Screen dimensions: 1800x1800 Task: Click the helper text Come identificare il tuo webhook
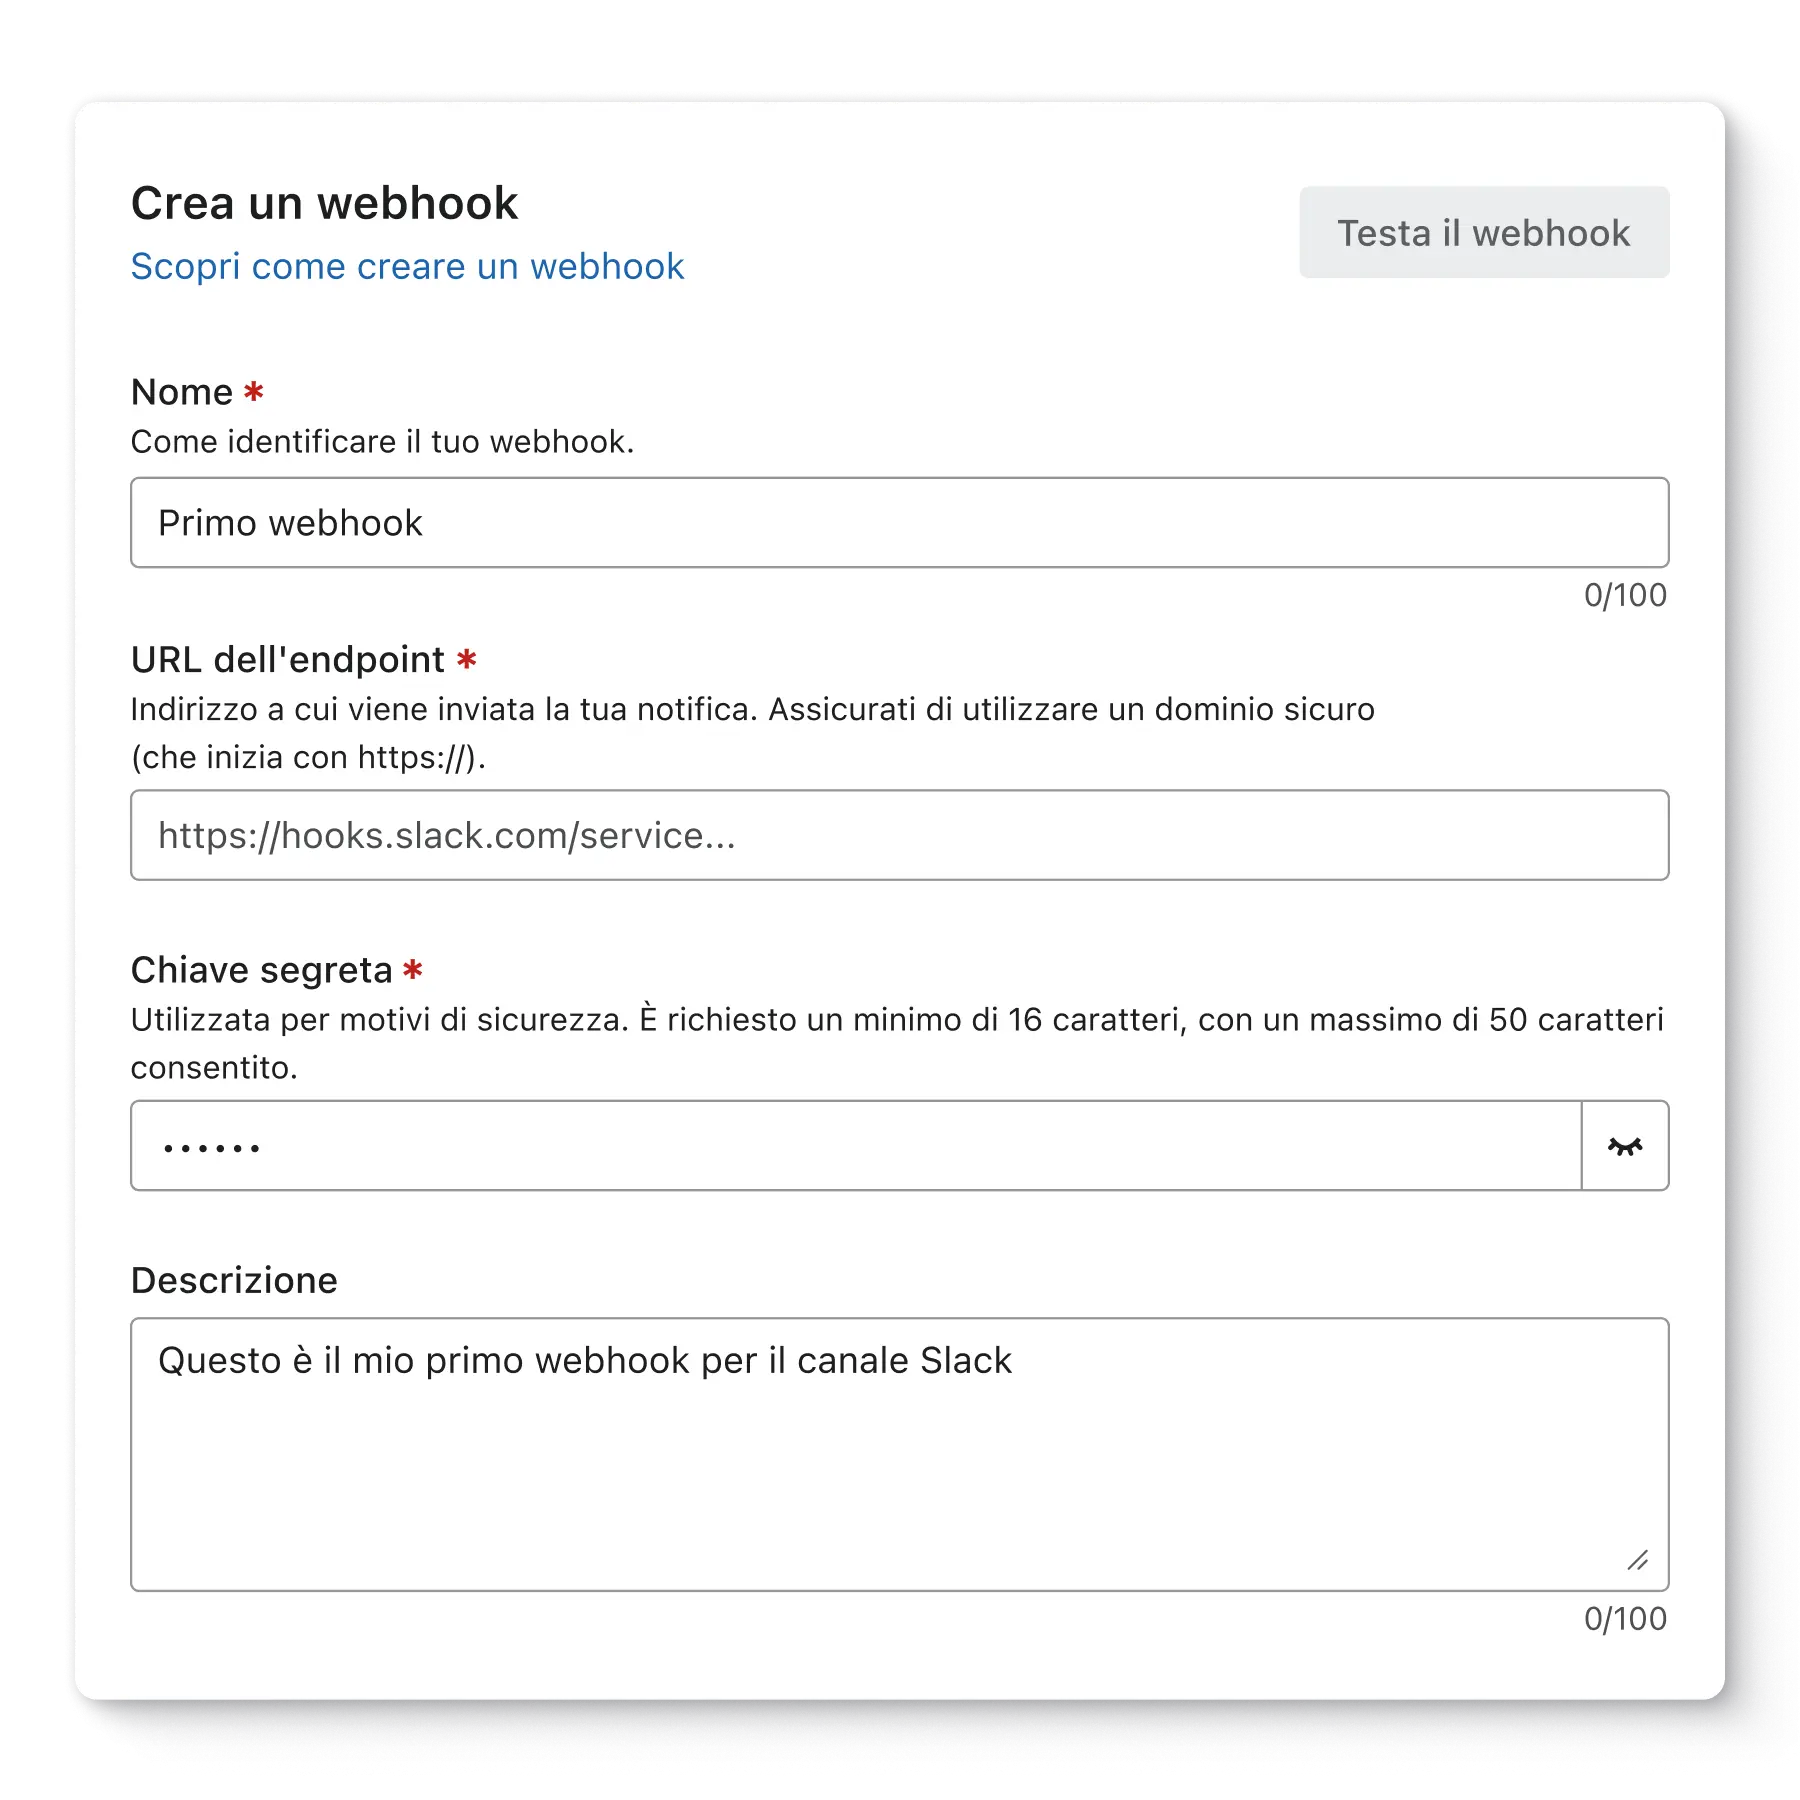[383, 441]
